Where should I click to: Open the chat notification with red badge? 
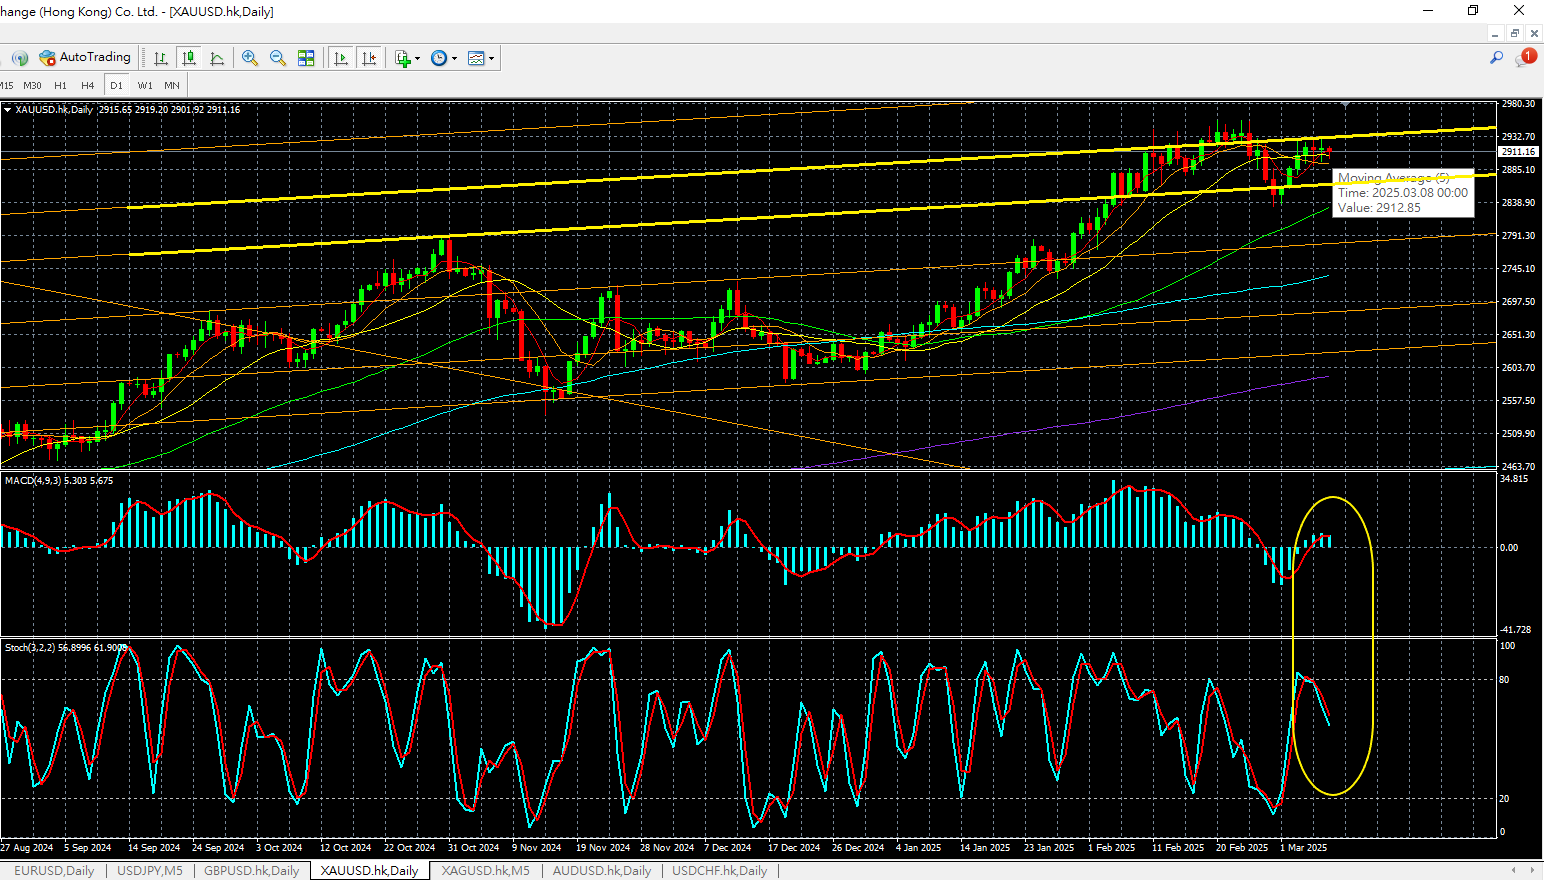pos(1525,58)
